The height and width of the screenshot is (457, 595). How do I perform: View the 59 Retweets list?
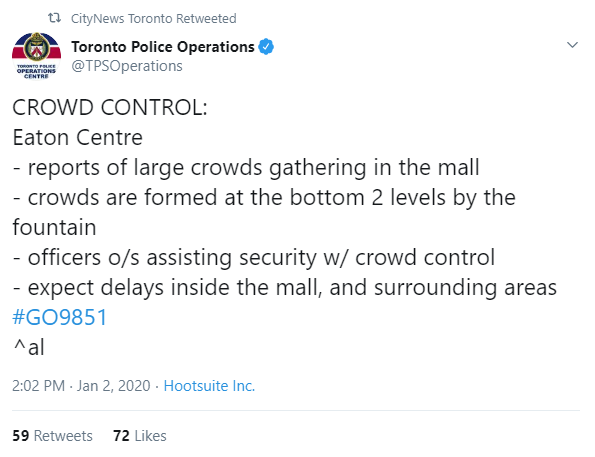pos(52,436)
